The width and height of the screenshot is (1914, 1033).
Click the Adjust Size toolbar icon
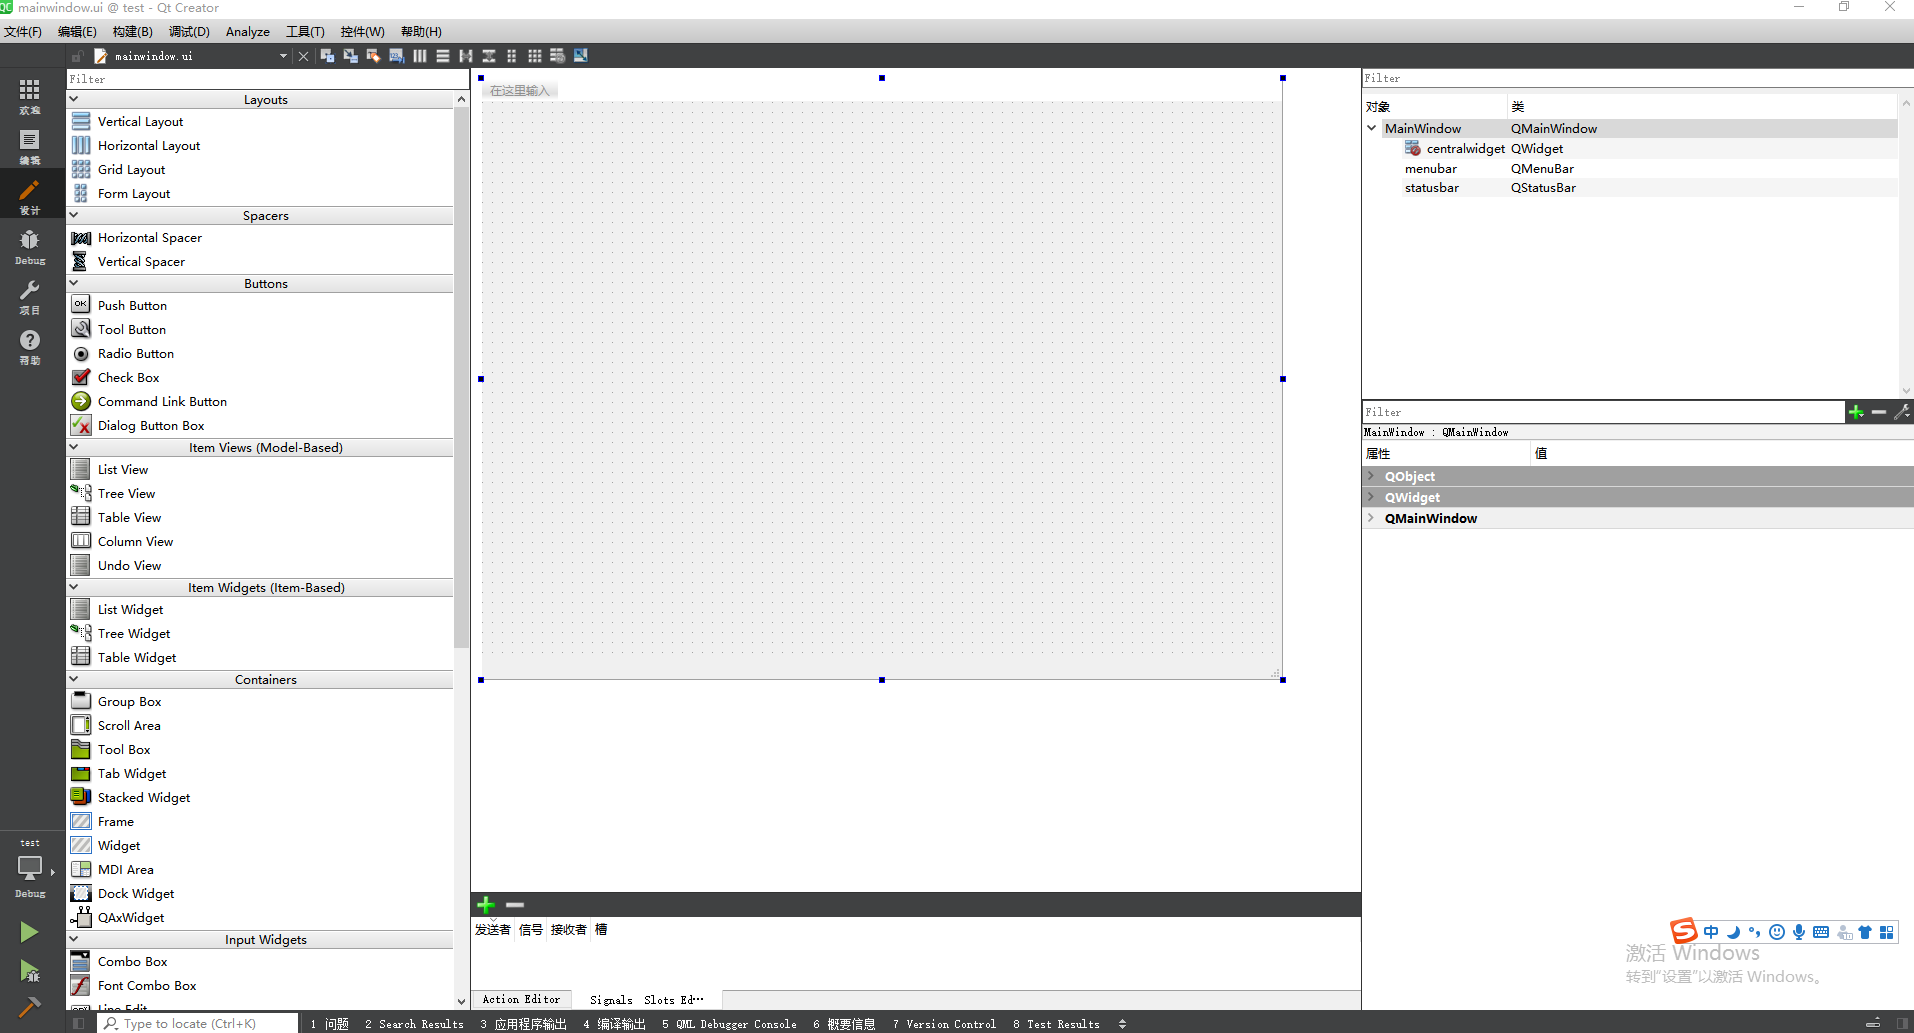[x=580, y=55]
